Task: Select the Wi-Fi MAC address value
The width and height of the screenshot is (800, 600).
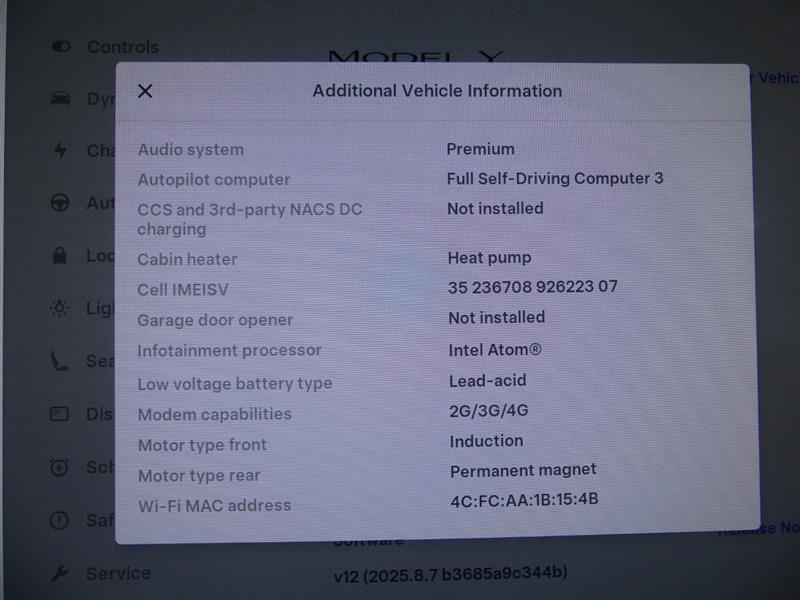Action: pyautogui.click(x=524, y=499)
